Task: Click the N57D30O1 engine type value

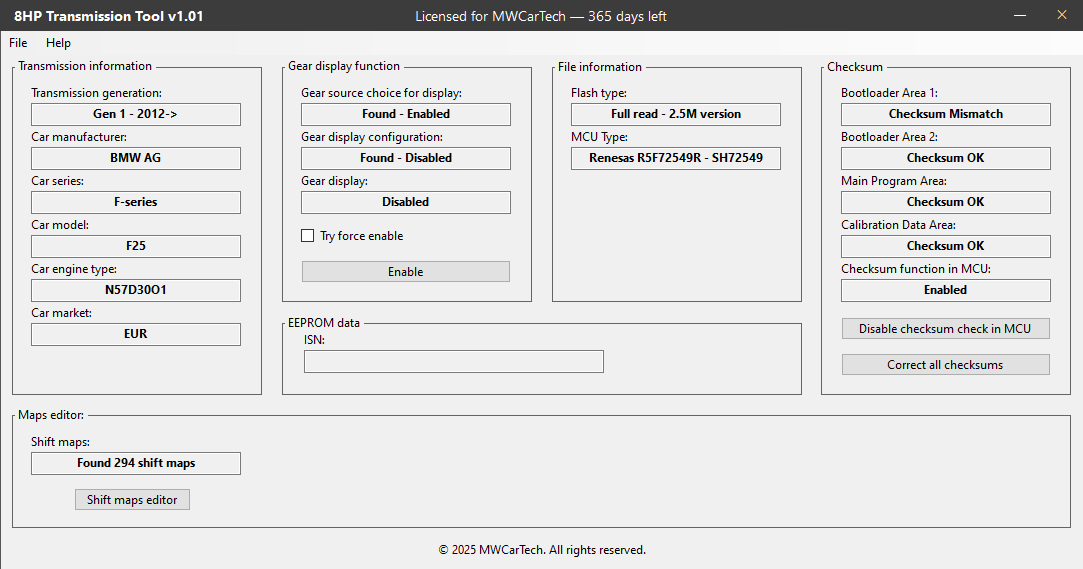Action: [136, 290]
